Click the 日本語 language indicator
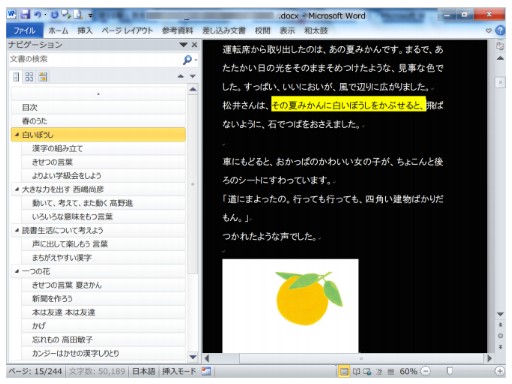 [144, 371]
